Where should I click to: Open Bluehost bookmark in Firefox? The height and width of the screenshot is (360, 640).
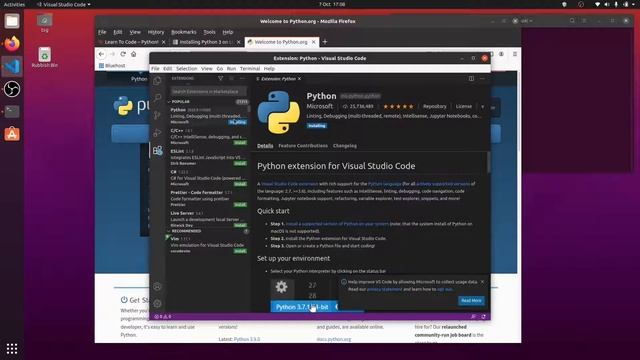click(x=112, y=65)
